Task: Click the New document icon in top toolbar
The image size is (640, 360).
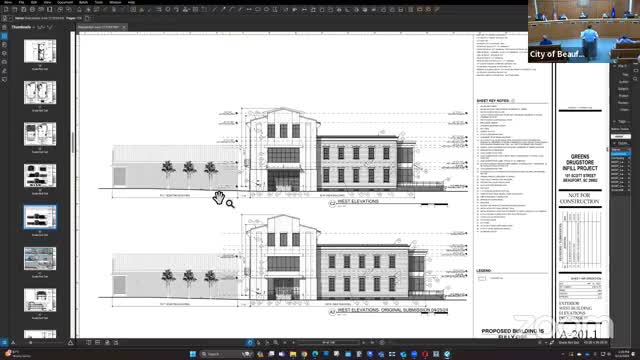Action: pos(6,9)
